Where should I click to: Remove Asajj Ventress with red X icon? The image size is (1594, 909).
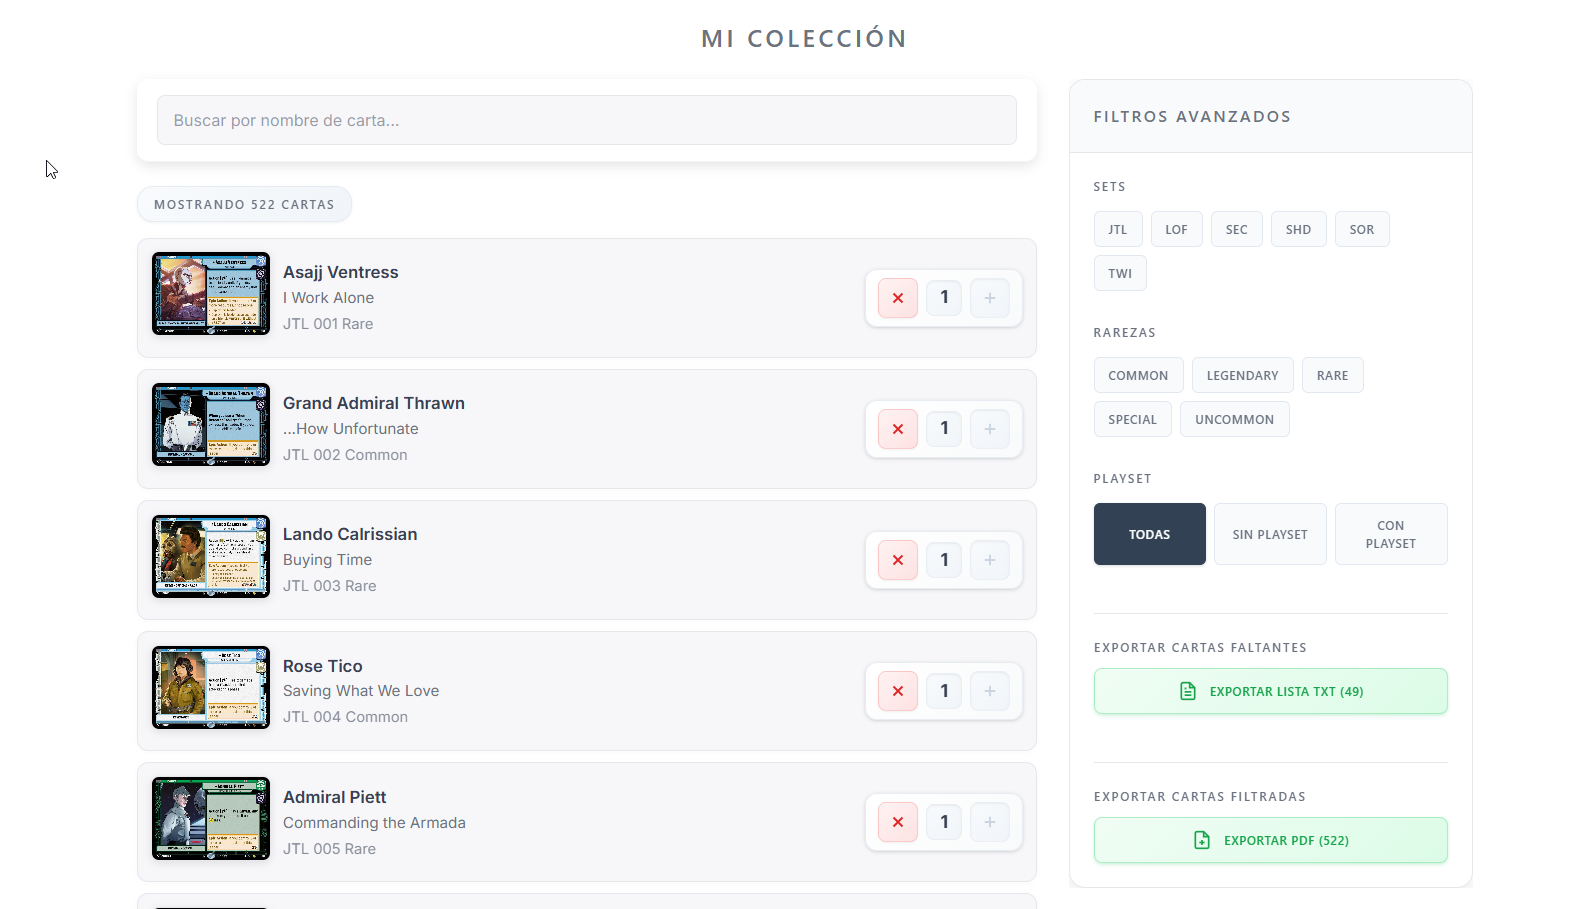tap(897, 298)
